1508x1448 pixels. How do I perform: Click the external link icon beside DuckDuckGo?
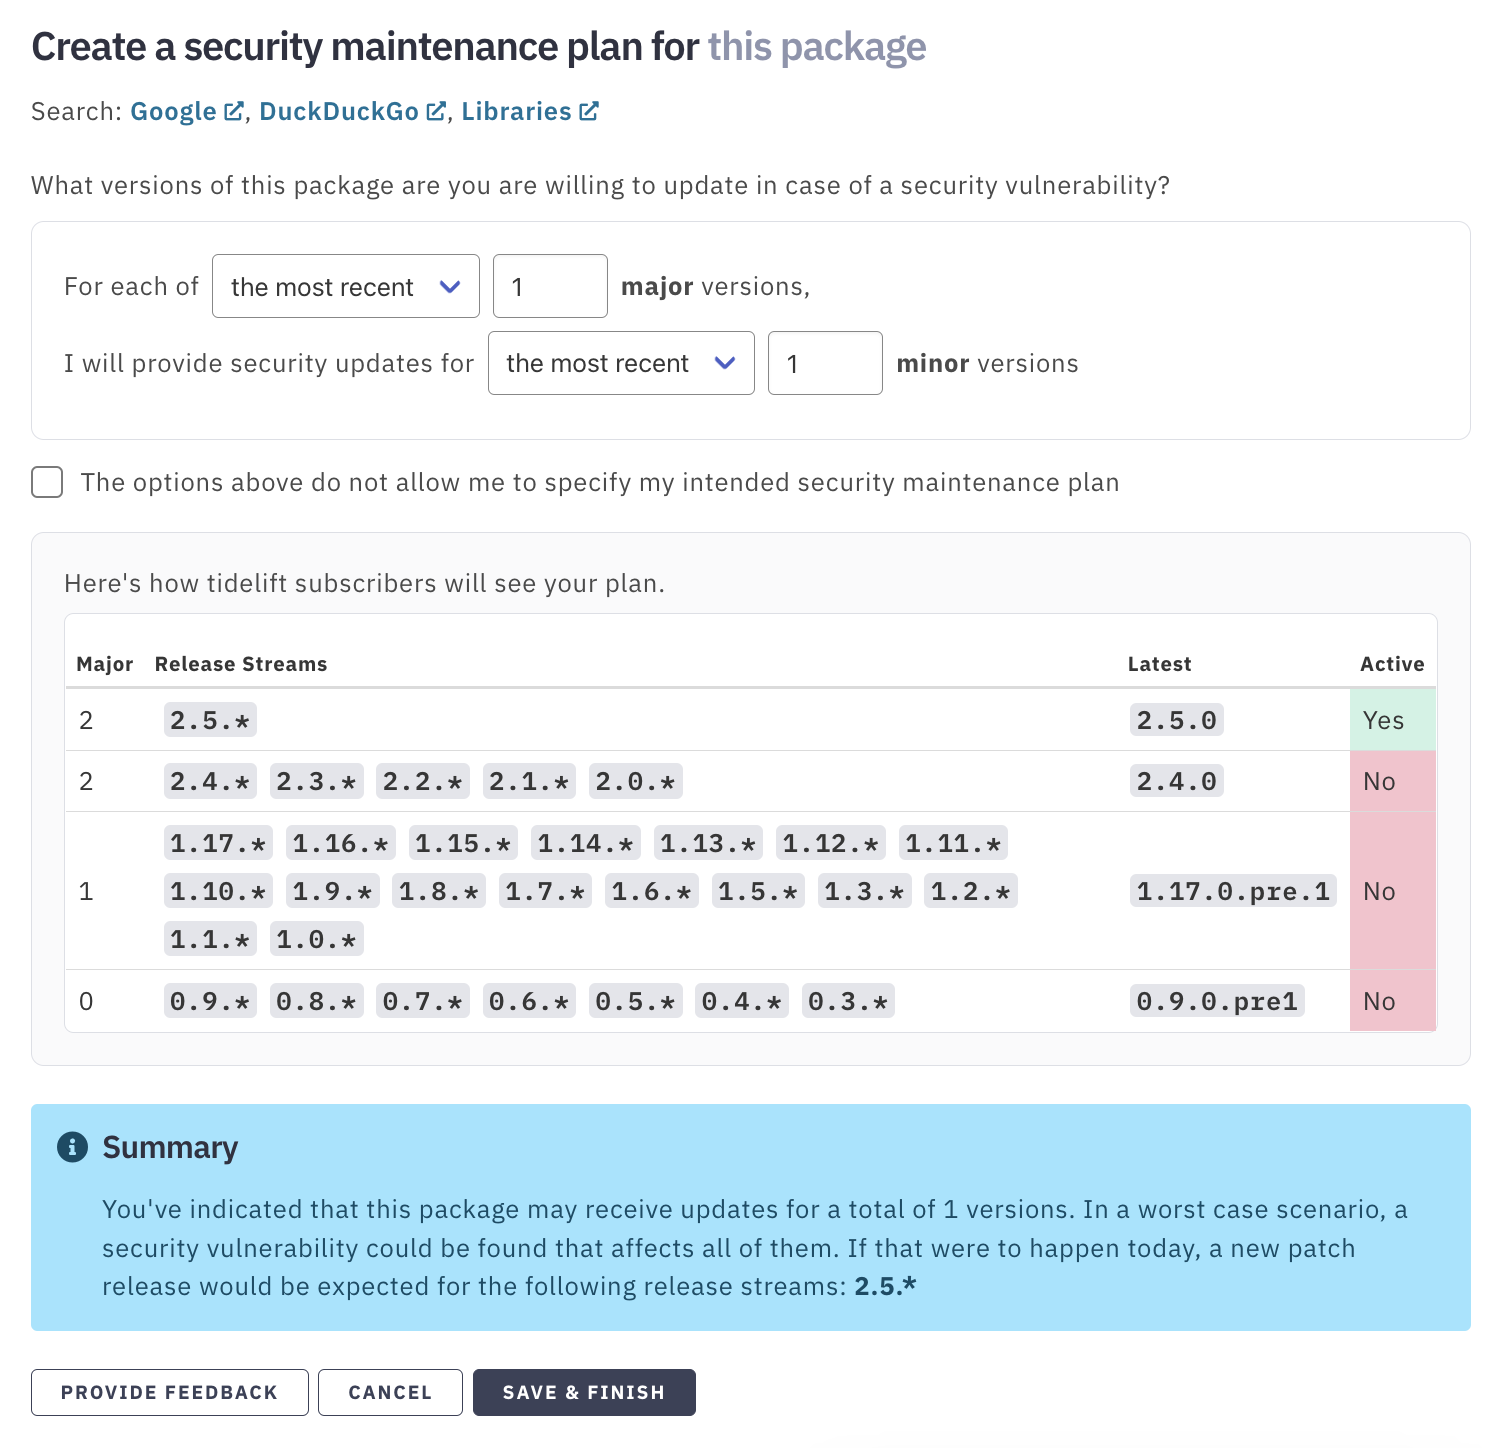435,111
